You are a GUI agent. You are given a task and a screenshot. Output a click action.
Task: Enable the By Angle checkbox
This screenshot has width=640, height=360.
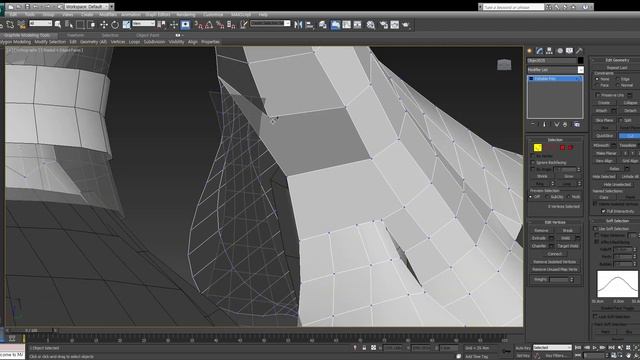(x=533, y=169)
